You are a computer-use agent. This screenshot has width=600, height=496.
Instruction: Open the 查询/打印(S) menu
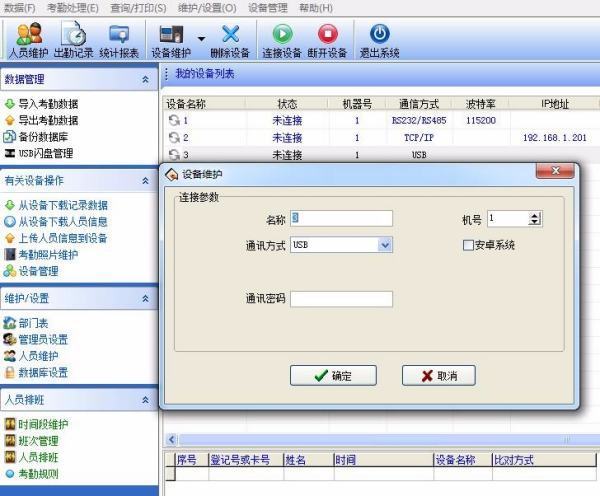[x=138, y=8]
